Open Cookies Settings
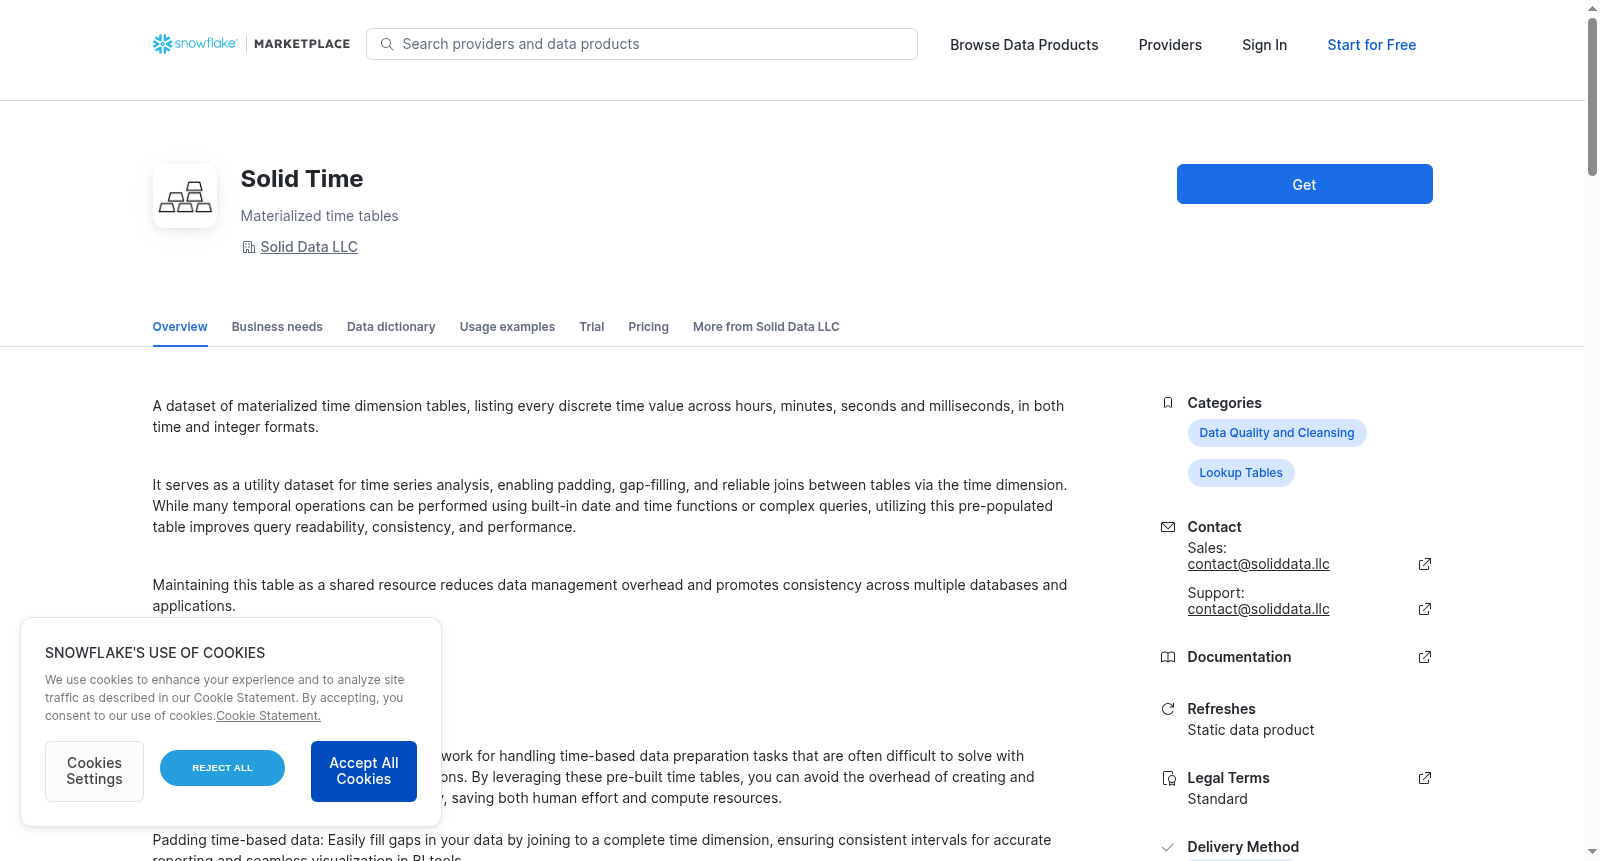The image size is (1600, 861). 94,771
